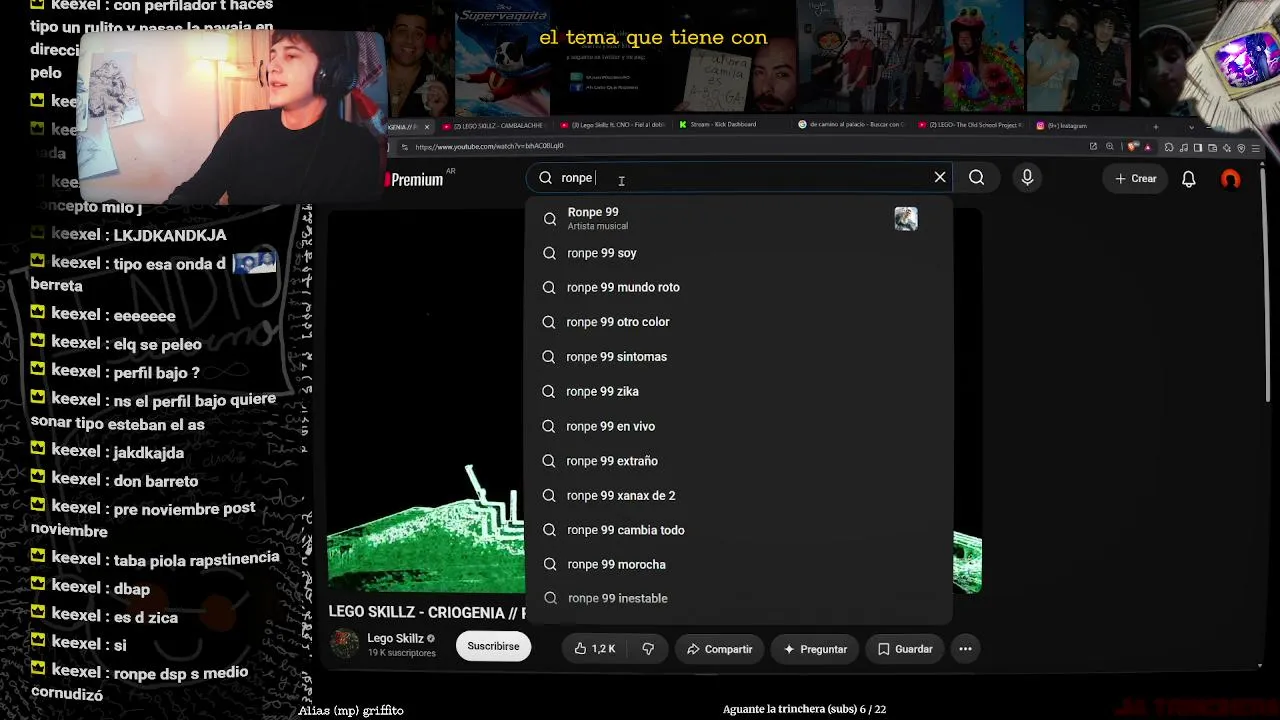Switch to the Instagram browser tab
This screenshot has height=720, width=1280.
(1062, 126)
